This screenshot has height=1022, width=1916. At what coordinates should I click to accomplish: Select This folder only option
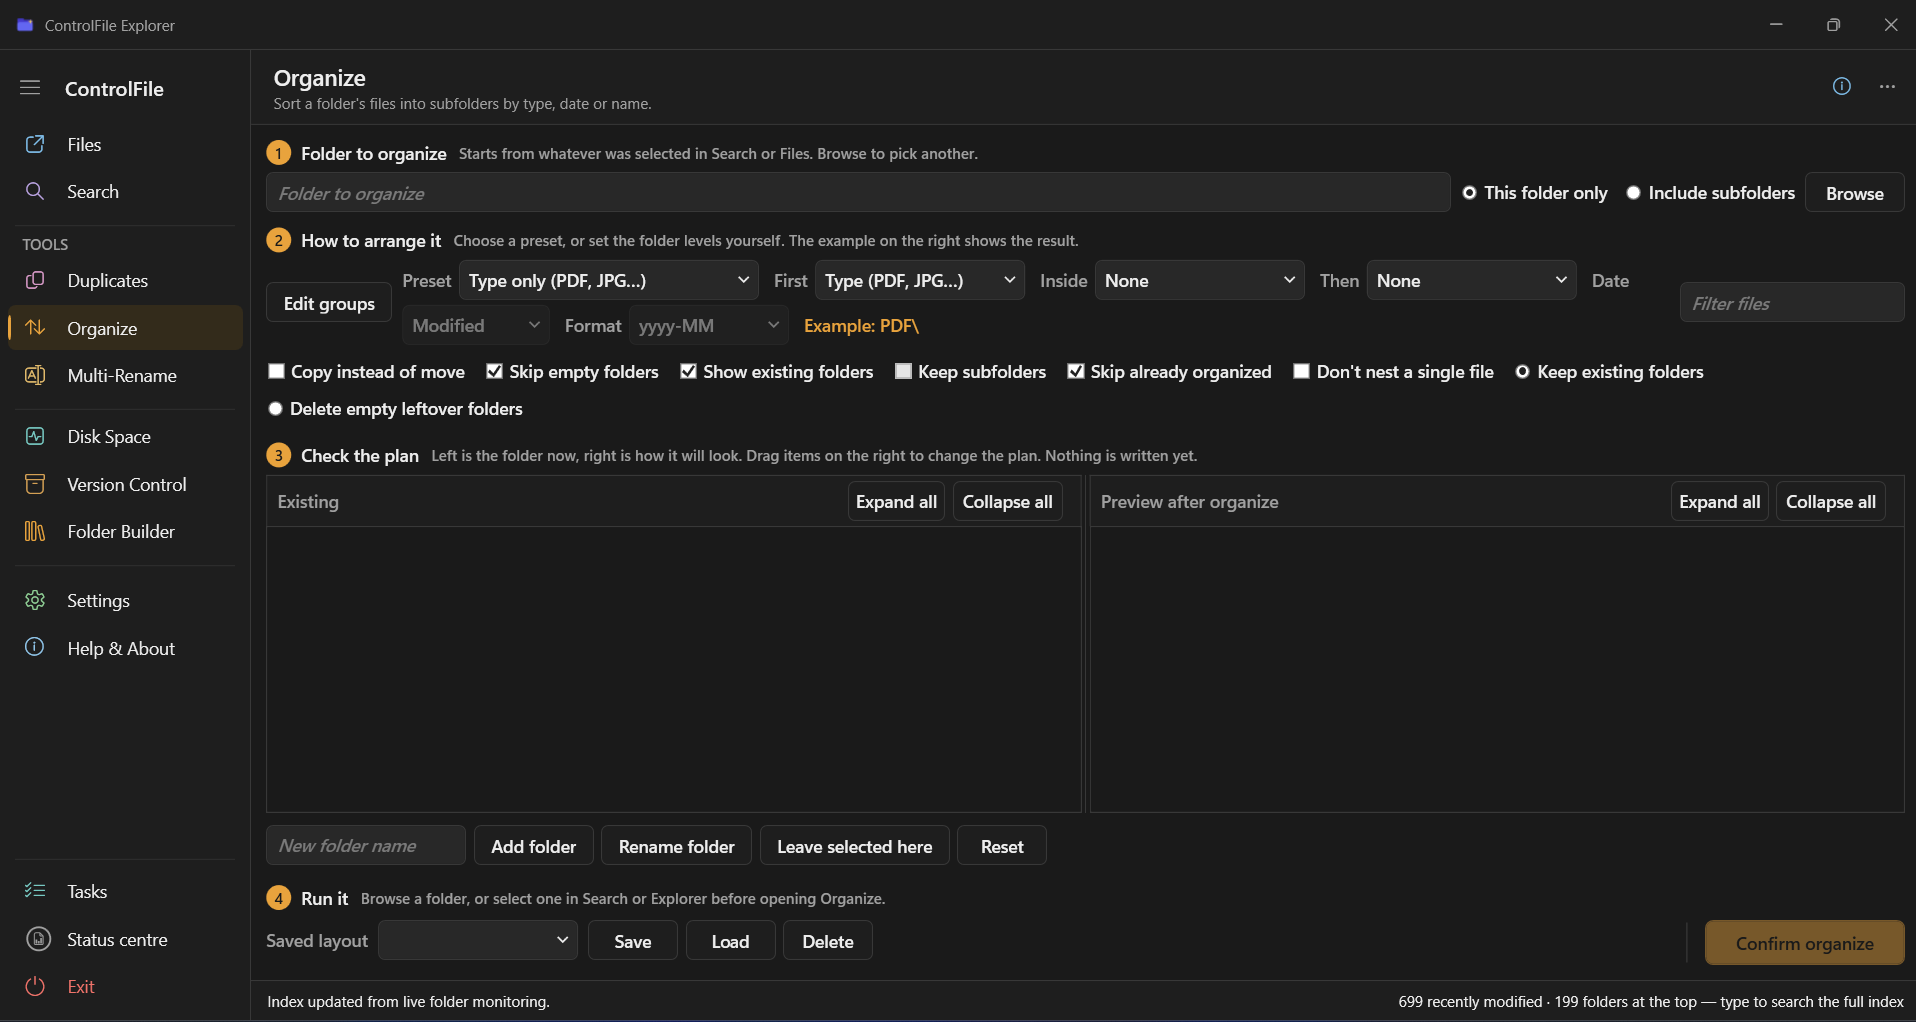click(x=1535, y=193)
